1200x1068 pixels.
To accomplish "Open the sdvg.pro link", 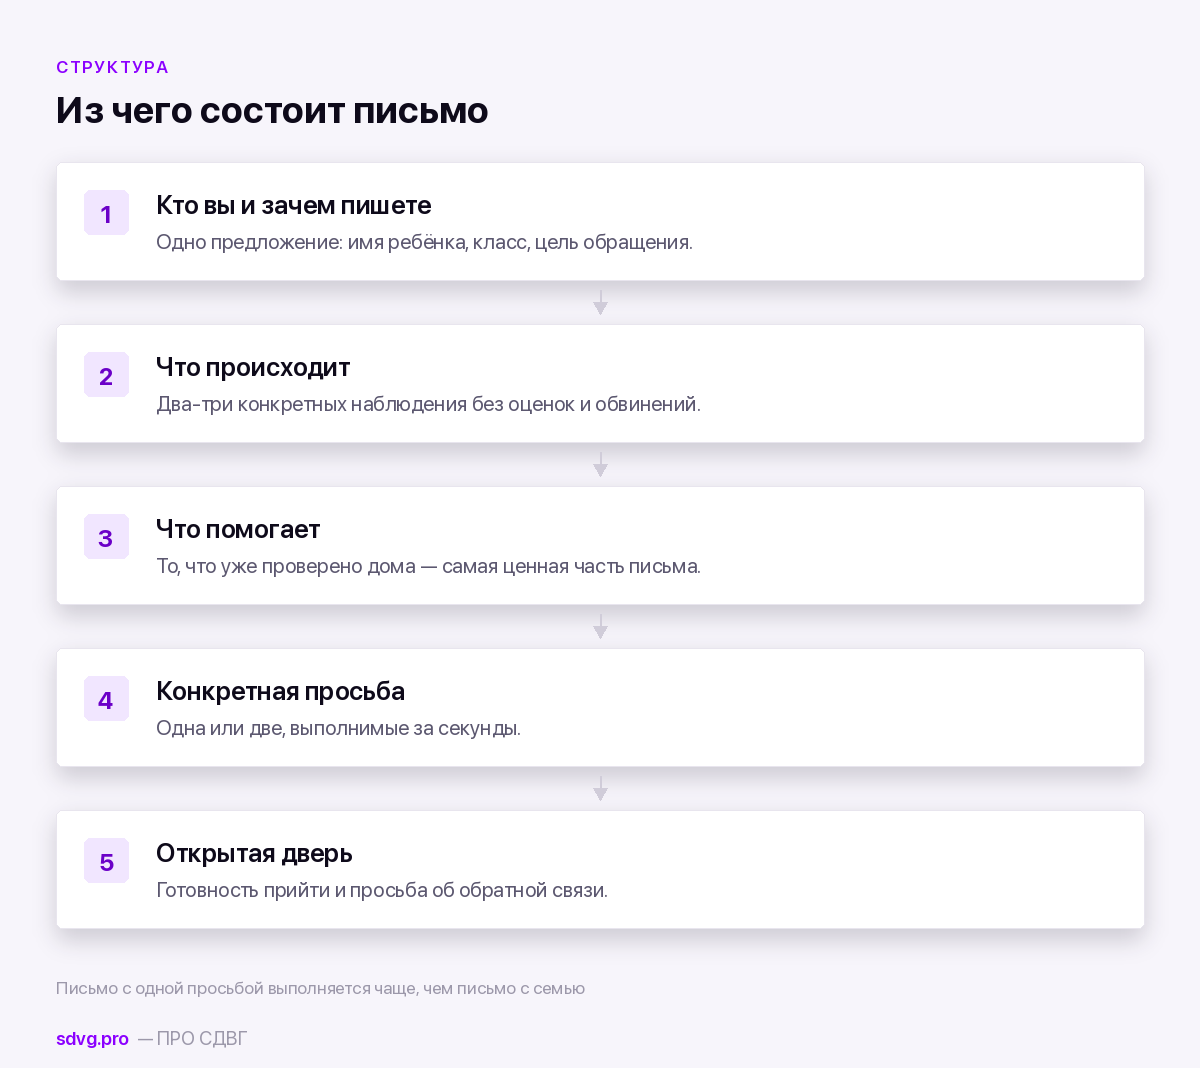I will click(92, 1039).
